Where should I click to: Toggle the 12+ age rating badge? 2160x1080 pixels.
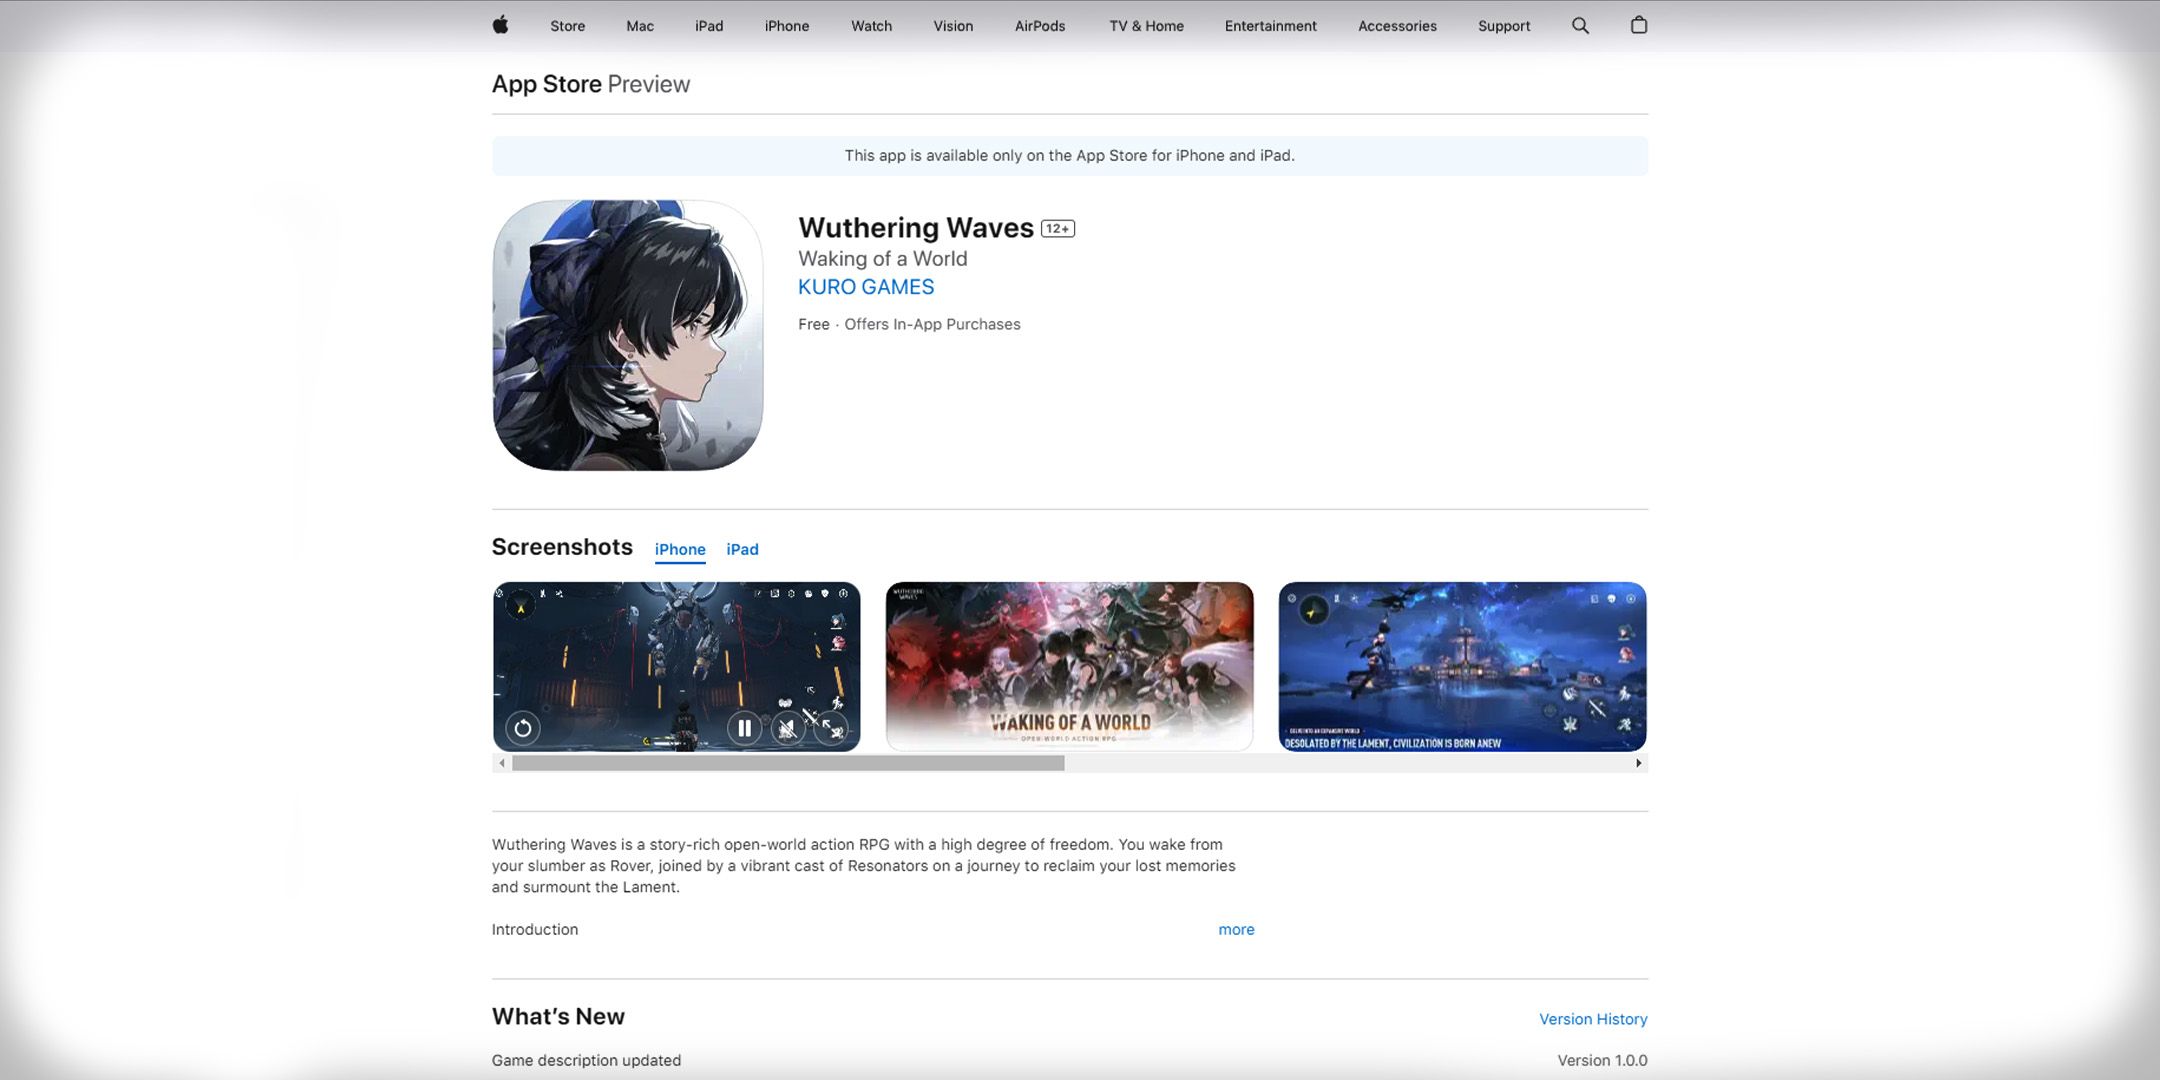click(x=1059, y=227)
